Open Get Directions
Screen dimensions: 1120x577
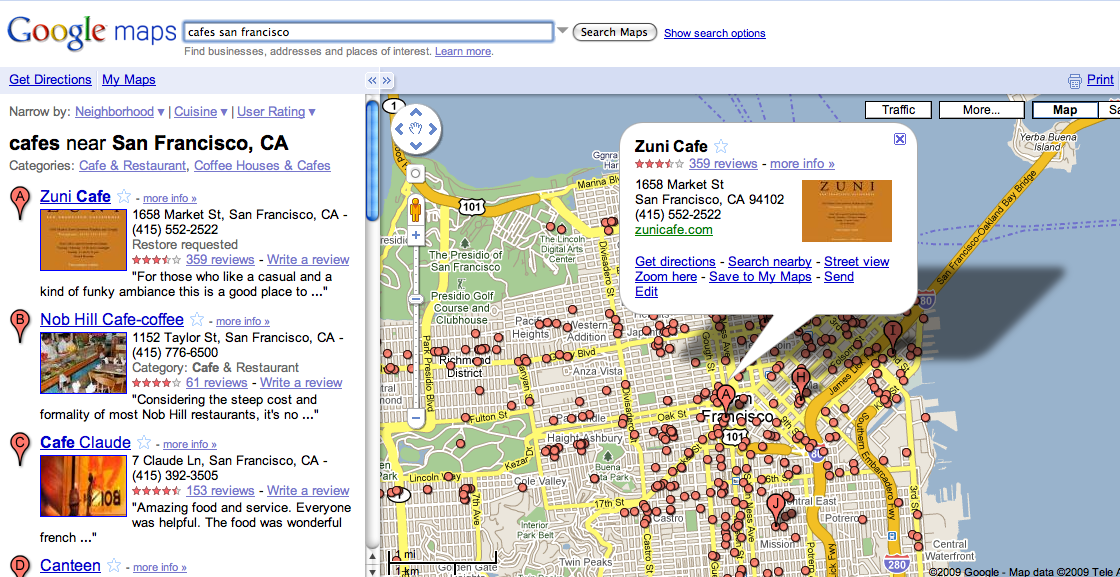click(50, 80)
